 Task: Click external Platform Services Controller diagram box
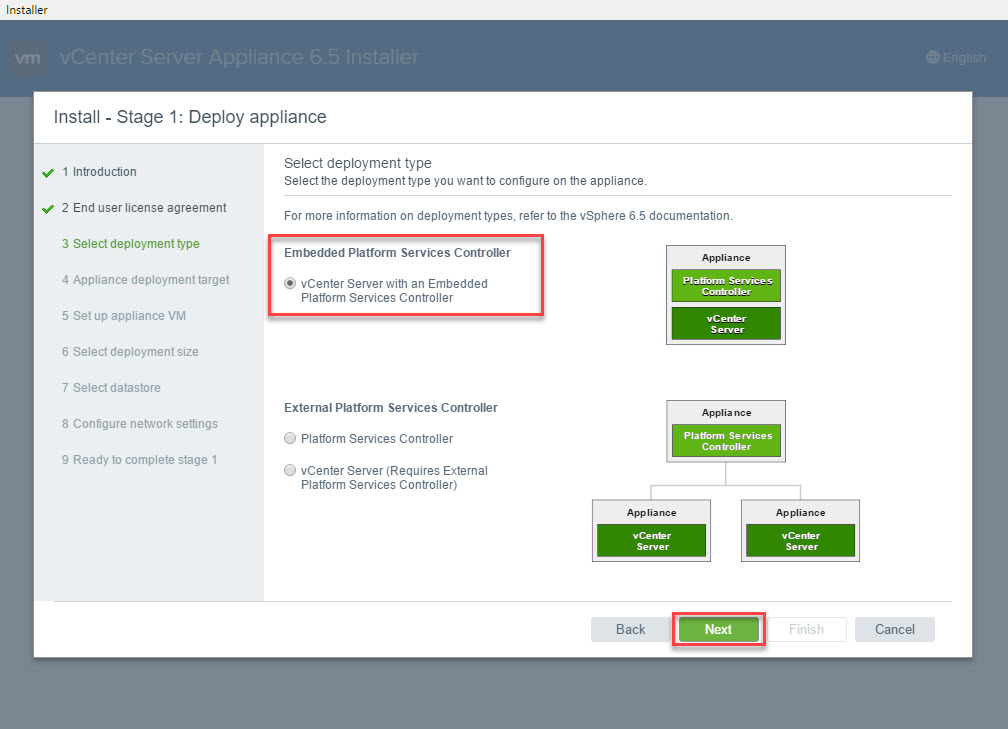click(x=726, y=441)
